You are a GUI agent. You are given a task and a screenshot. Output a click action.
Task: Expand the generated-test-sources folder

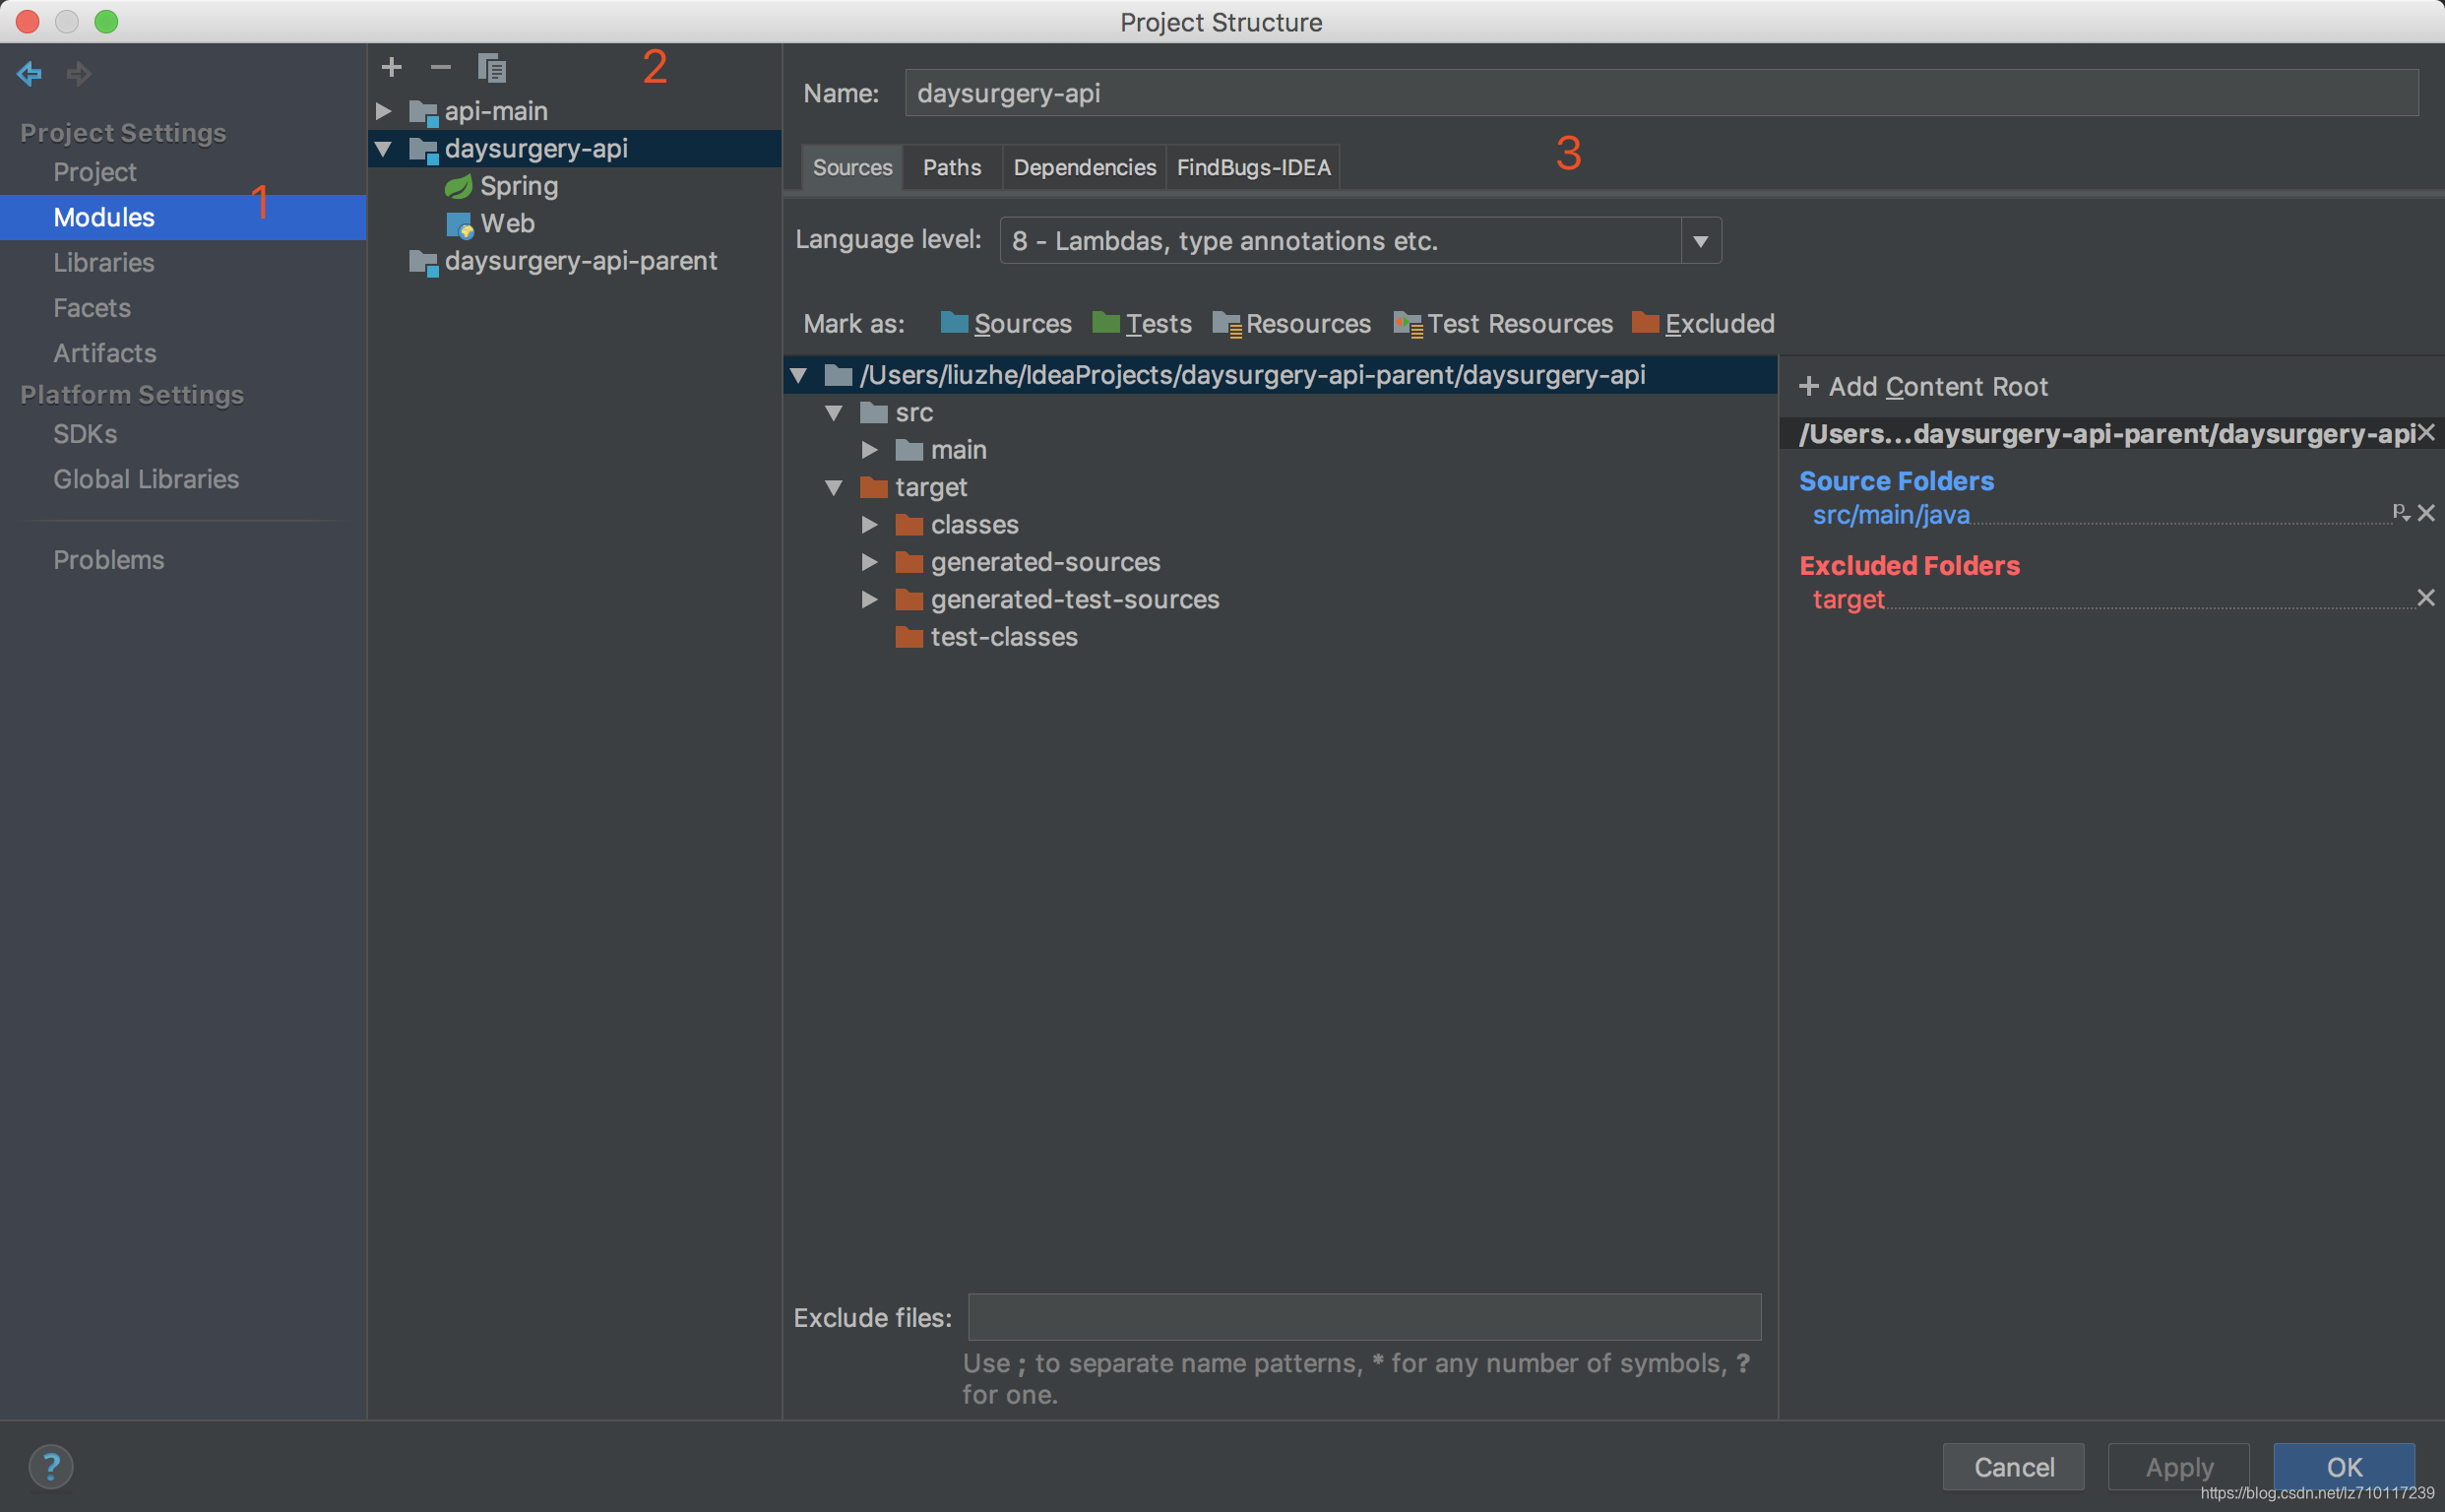click(870, 600)
